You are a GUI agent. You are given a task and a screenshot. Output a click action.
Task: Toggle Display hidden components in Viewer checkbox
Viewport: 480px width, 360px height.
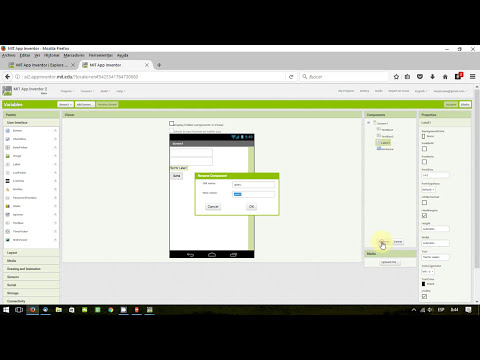[x=172, y=124]
